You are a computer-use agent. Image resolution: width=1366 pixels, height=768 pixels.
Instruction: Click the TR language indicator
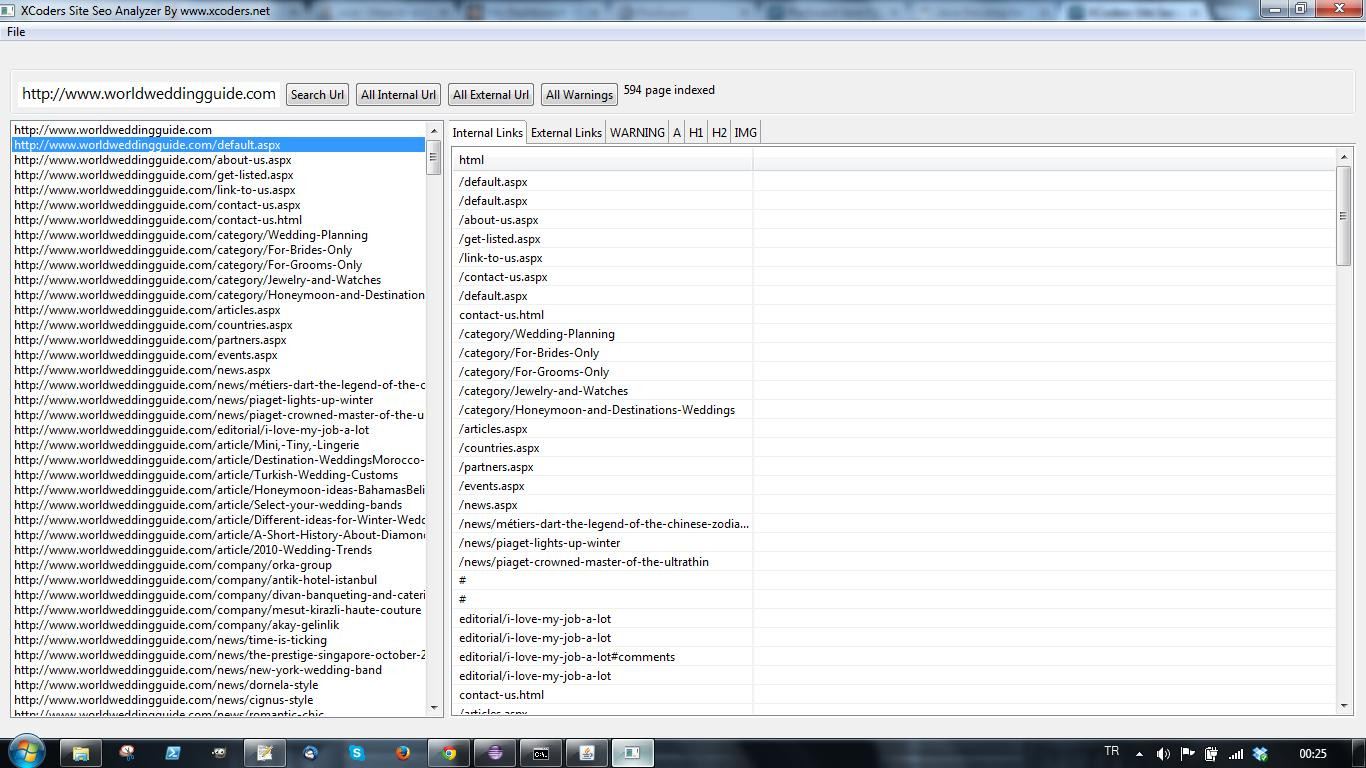pyautogui.click(x=1112, y=751)
